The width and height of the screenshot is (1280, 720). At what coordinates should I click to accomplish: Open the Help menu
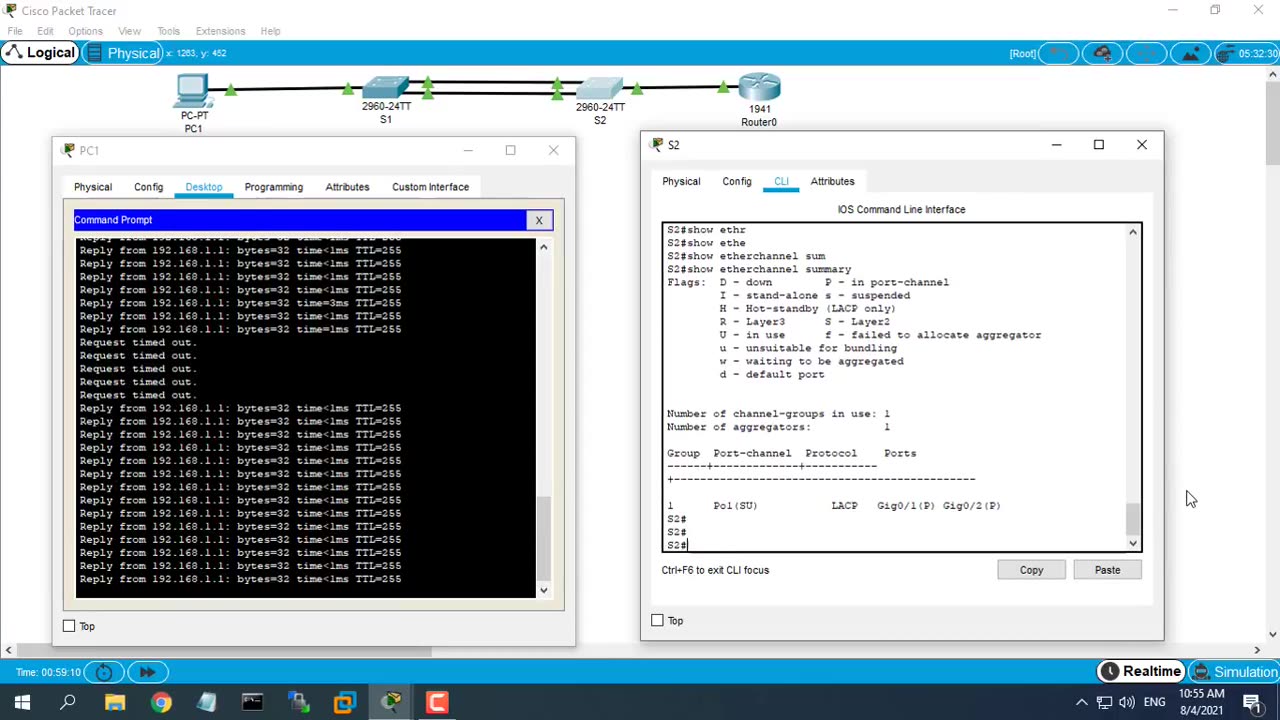click(271, 31)
